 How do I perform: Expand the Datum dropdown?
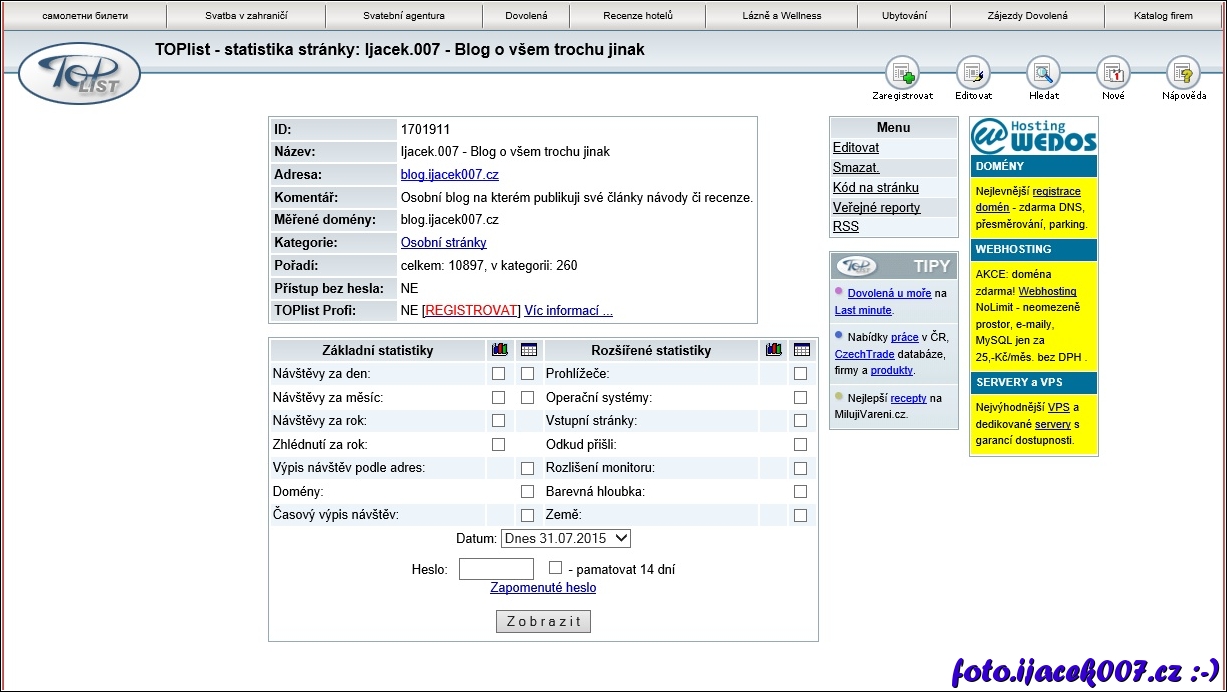[566, 539]
